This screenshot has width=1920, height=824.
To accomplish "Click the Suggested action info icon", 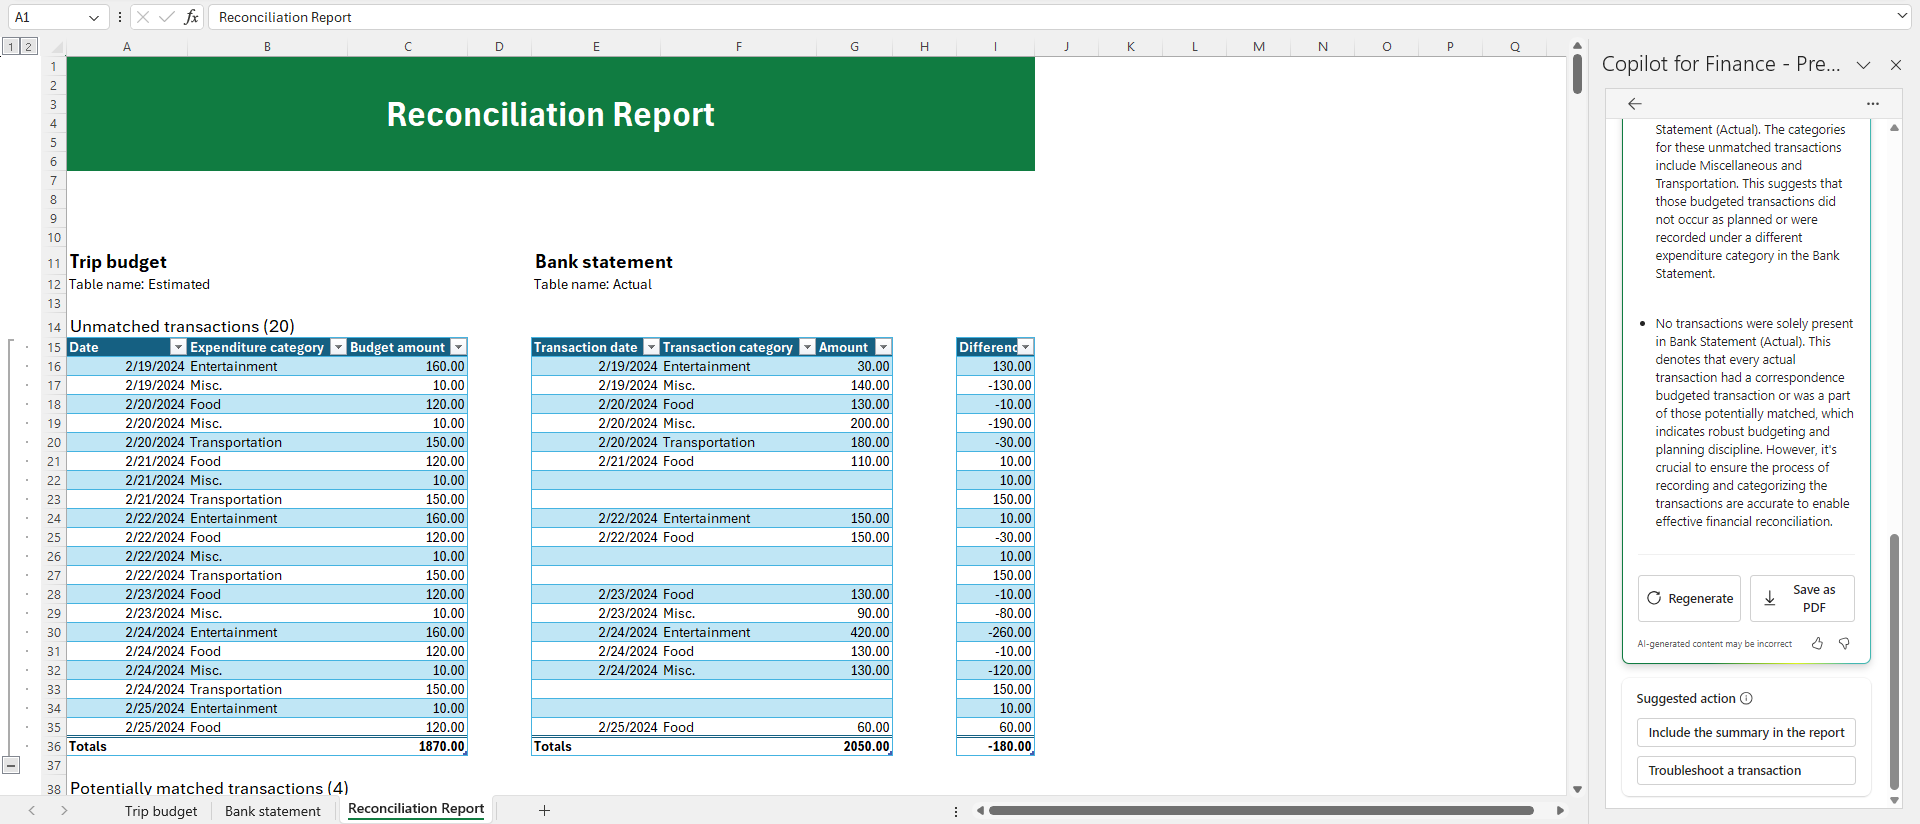I will (1746, 699).
